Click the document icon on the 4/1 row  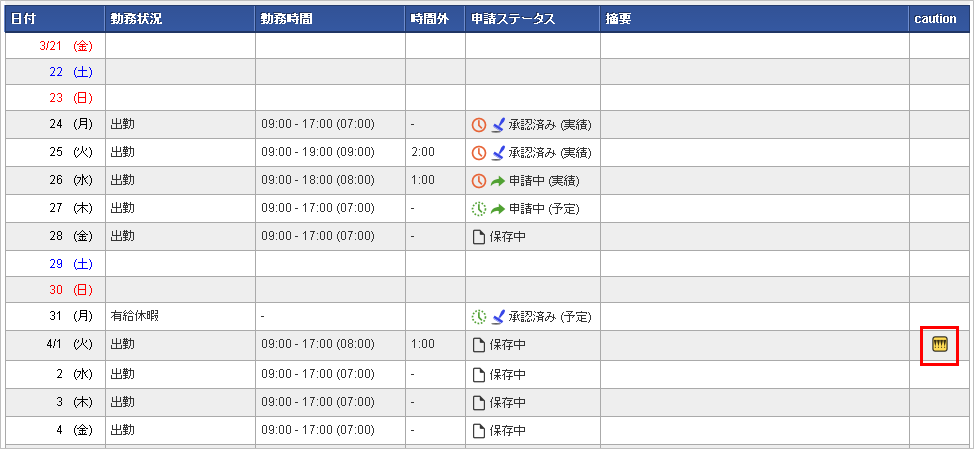[478, 345]
